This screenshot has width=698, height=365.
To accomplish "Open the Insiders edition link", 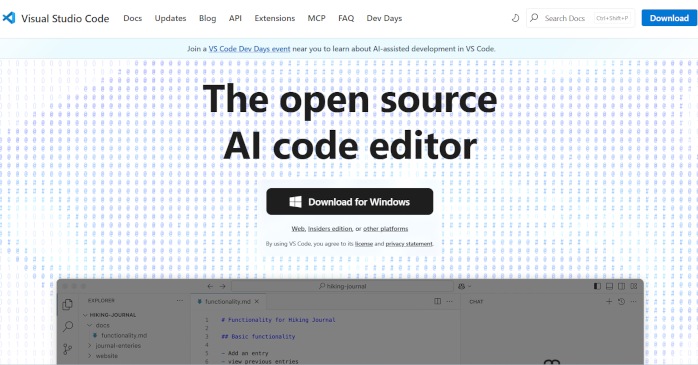I will 330,229.
